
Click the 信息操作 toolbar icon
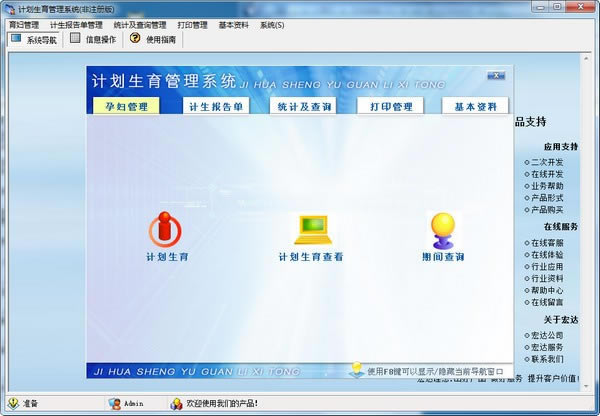pyautogui.click(x=75, y=38)
